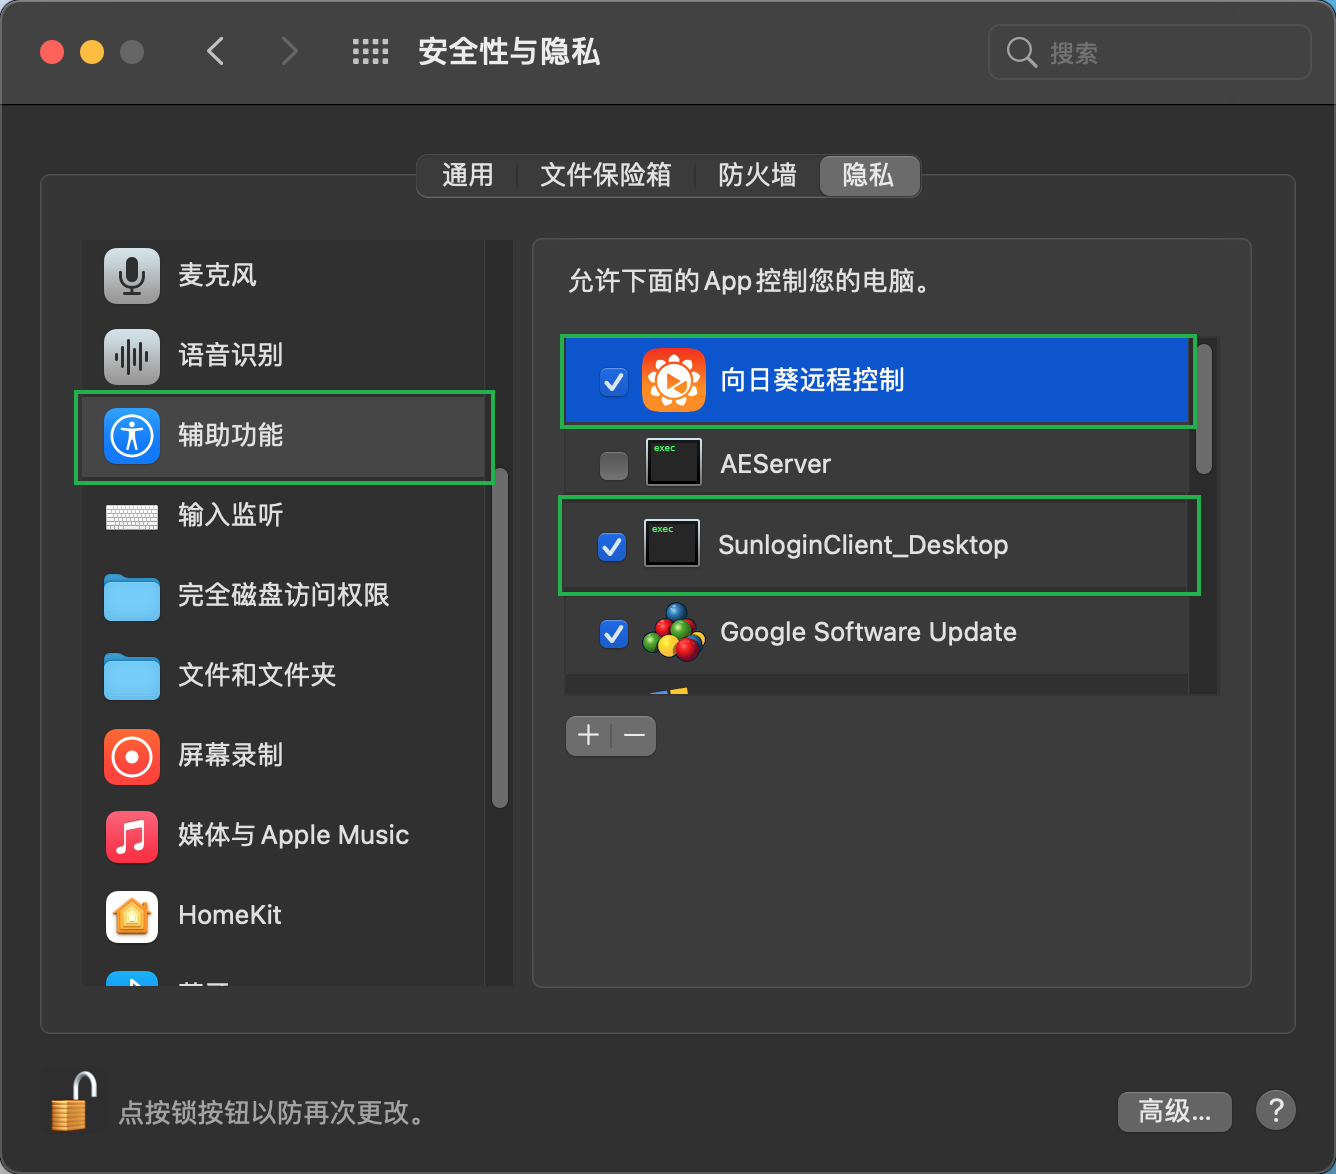Select the Input Monitoring (输入监听) keyboard icon

coord(132,517)
